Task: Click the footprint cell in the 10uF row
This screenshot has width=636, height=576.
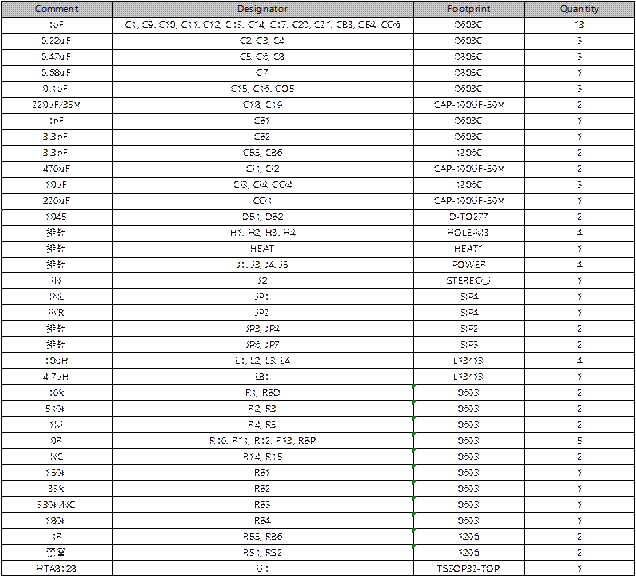Action: tap(469, 185)
